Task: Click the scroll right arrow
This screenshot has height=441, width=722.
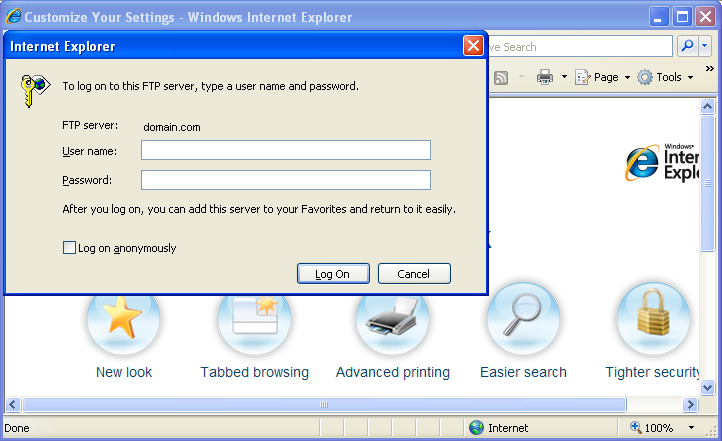Action: pos(690,405)
